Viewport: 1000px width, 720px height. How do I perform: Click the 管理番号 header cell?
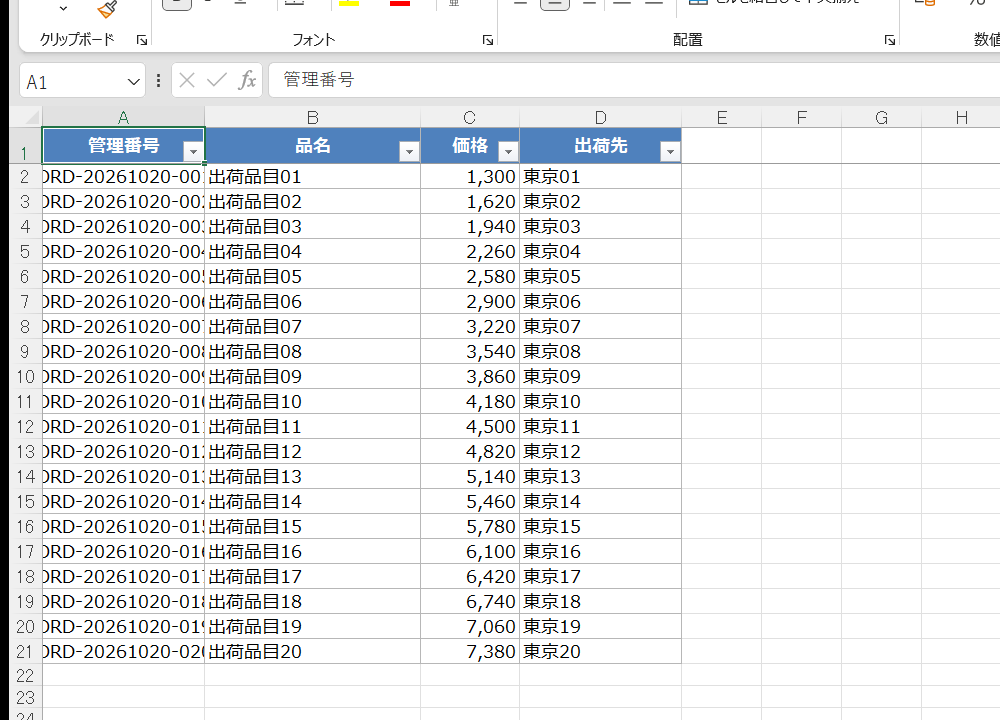pyautogui.click(x=123, y=145)
